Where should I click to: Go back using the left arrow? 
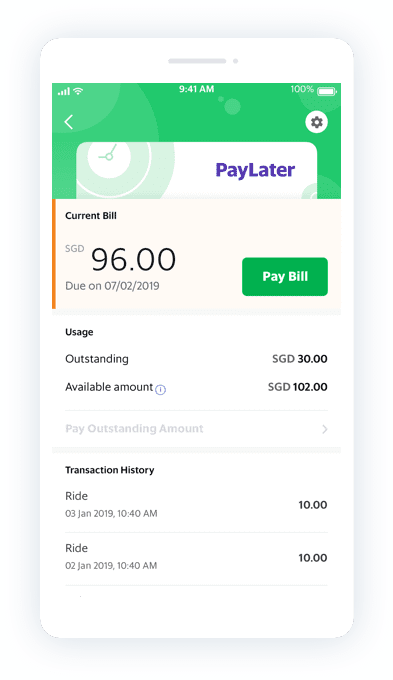click(x=69, y=122)
